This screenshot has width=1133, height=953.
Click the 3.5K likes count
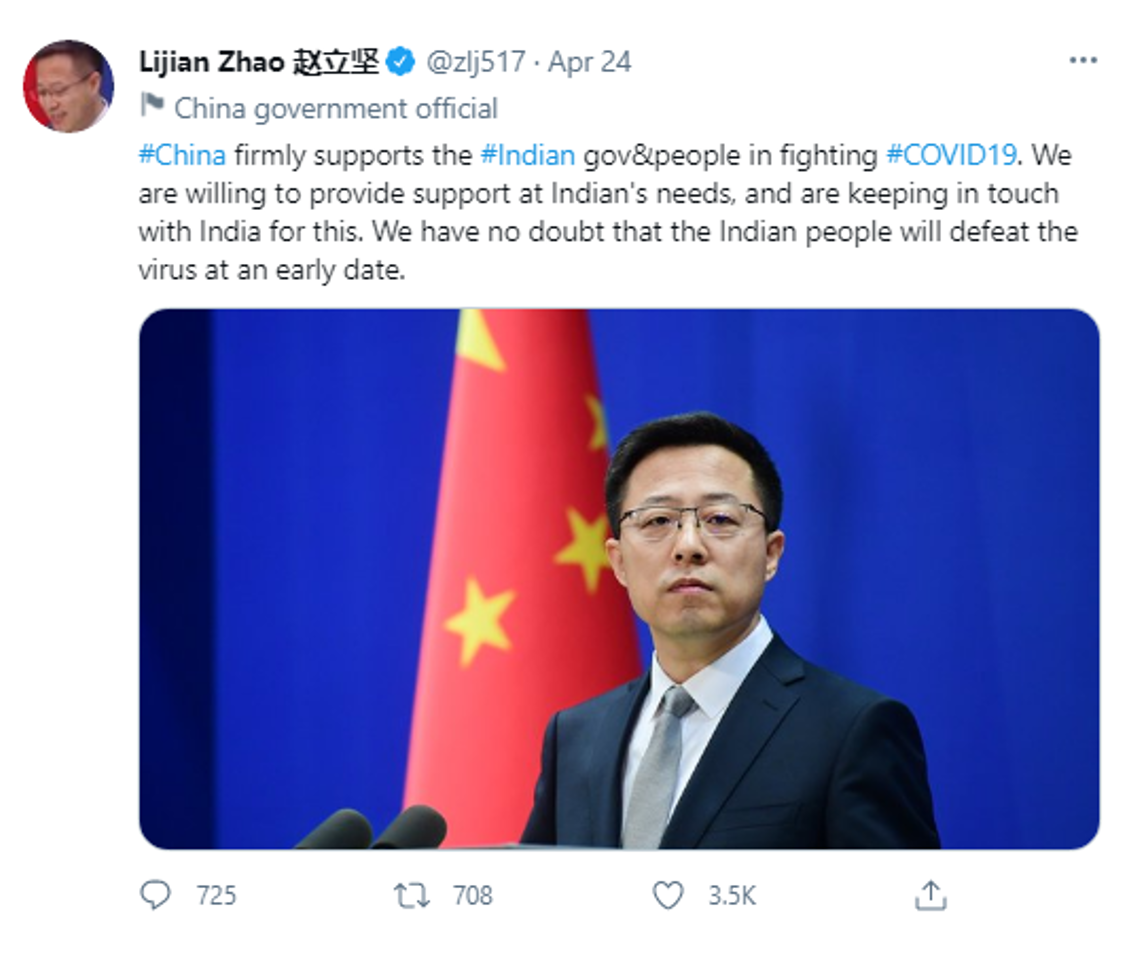point(732,896)
